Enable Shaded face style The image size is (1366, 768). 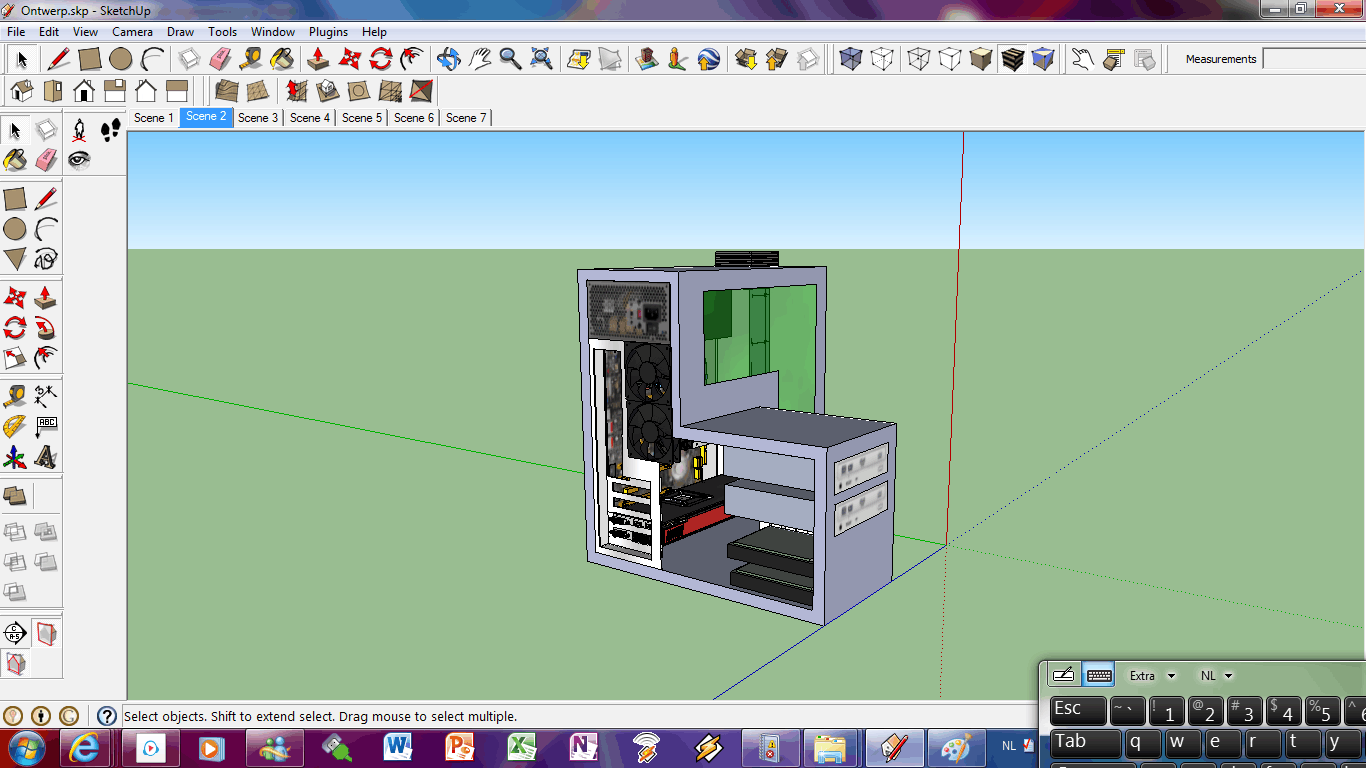981,59
